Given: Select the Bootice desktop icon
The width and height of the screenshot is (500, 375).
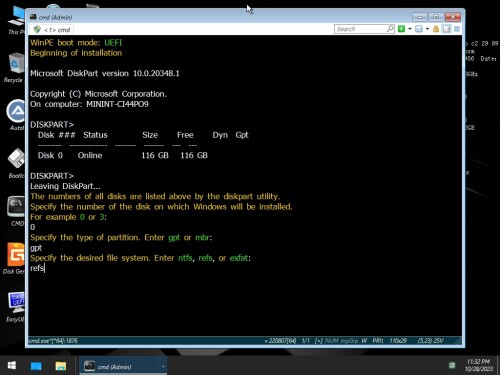Looking at the screenshot, I should tap(16, 163).
